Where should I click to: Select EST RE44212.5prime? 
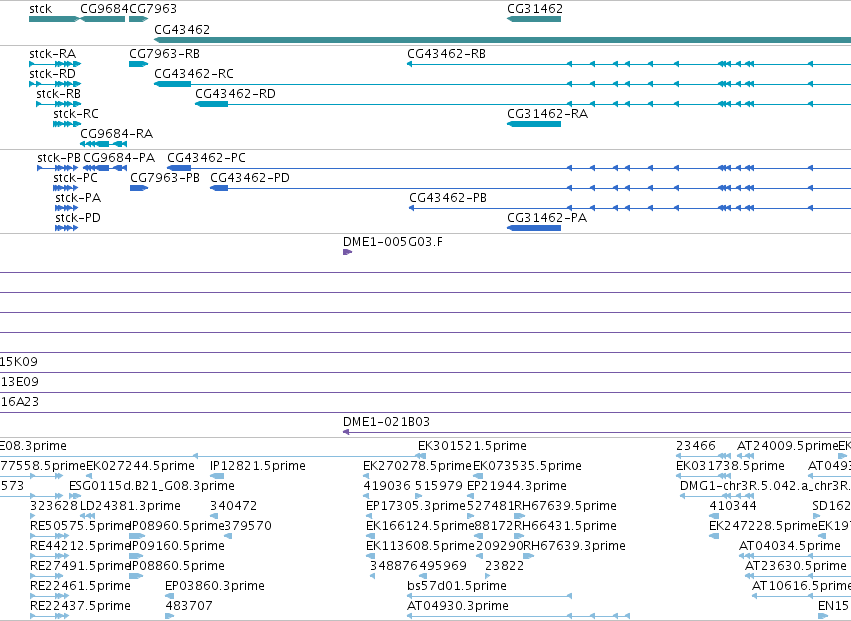tap(49, 556)
